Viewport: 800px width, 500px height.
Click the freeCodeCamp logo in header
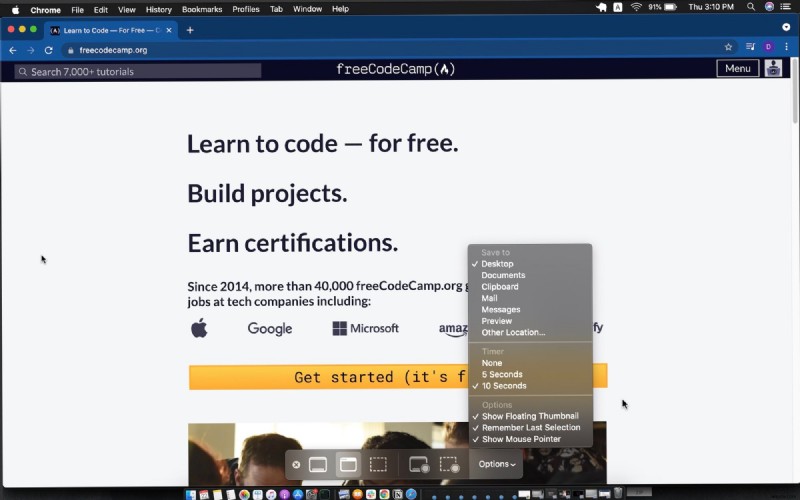click(395, 69)
